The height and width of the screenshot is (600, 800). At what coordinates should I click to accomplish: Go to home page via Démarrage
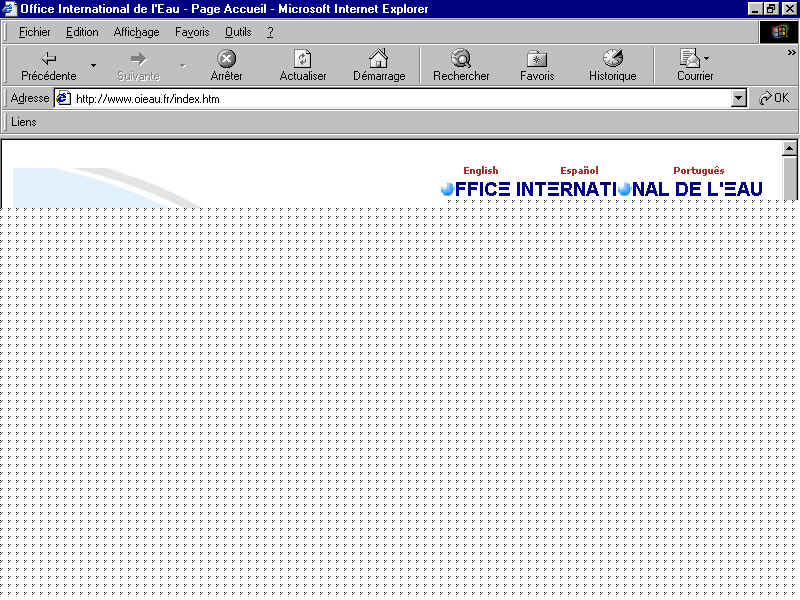pyautogui.click(x=379, y=65)
